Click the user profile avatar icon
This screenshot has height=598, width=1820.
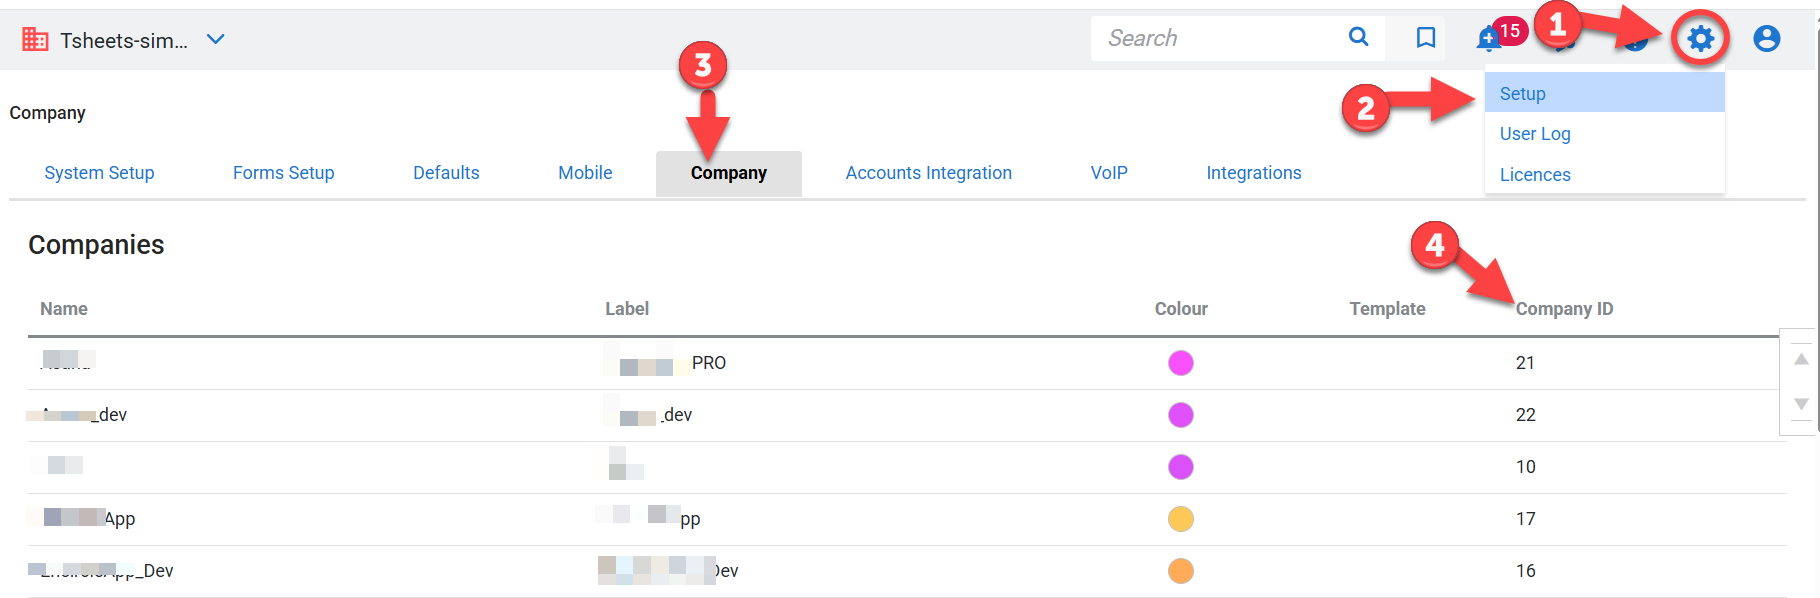(x=1766, y=39)
